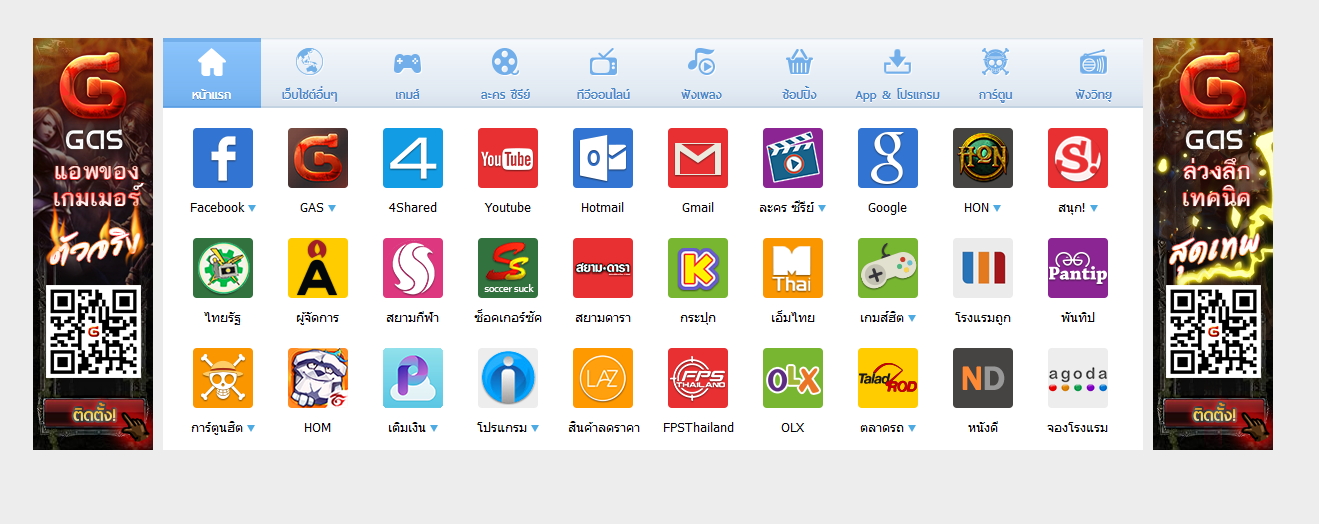Switch to the ทีวีออนไลน์ tab
The height and width of the screenshot is (524, 1319).
click(x=603, y=74)
